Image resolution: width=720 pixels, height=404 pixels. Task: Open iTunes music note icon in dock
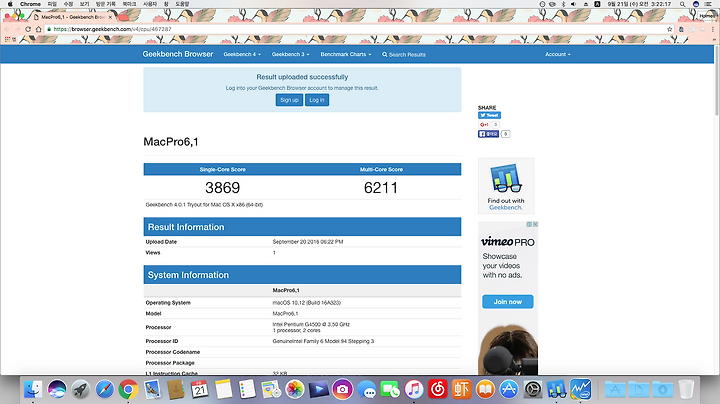coord(414,390)
